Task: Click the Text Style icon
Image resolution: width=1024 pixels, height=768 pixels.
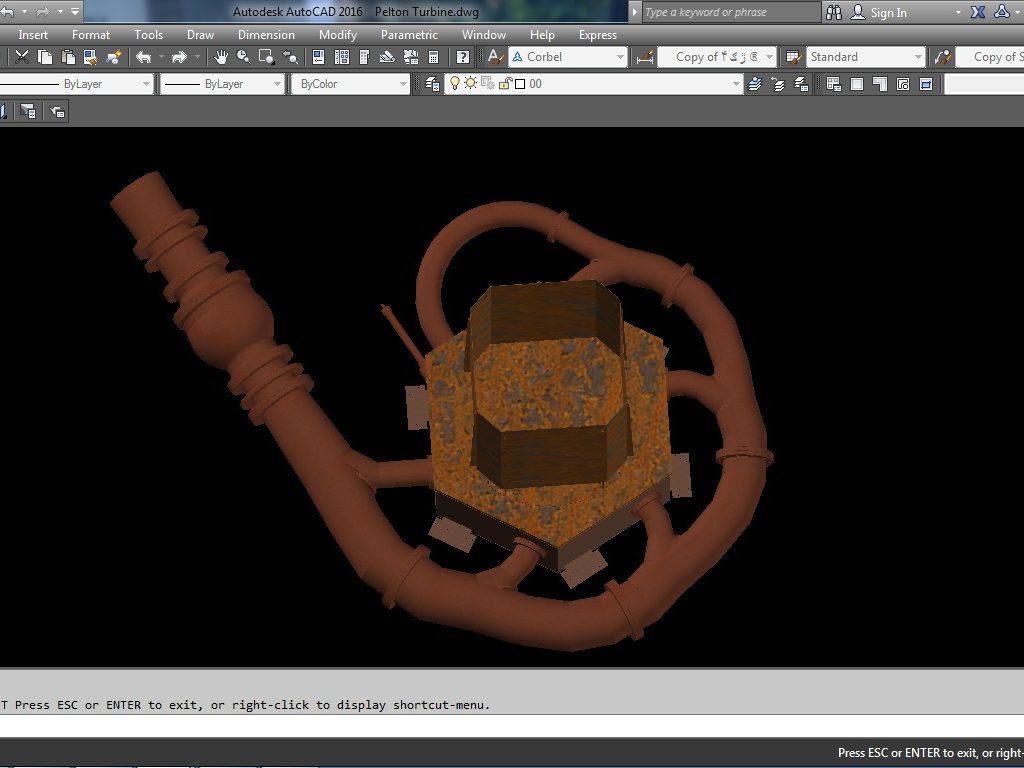Action: pyautogui.click(x=495, y=57)
